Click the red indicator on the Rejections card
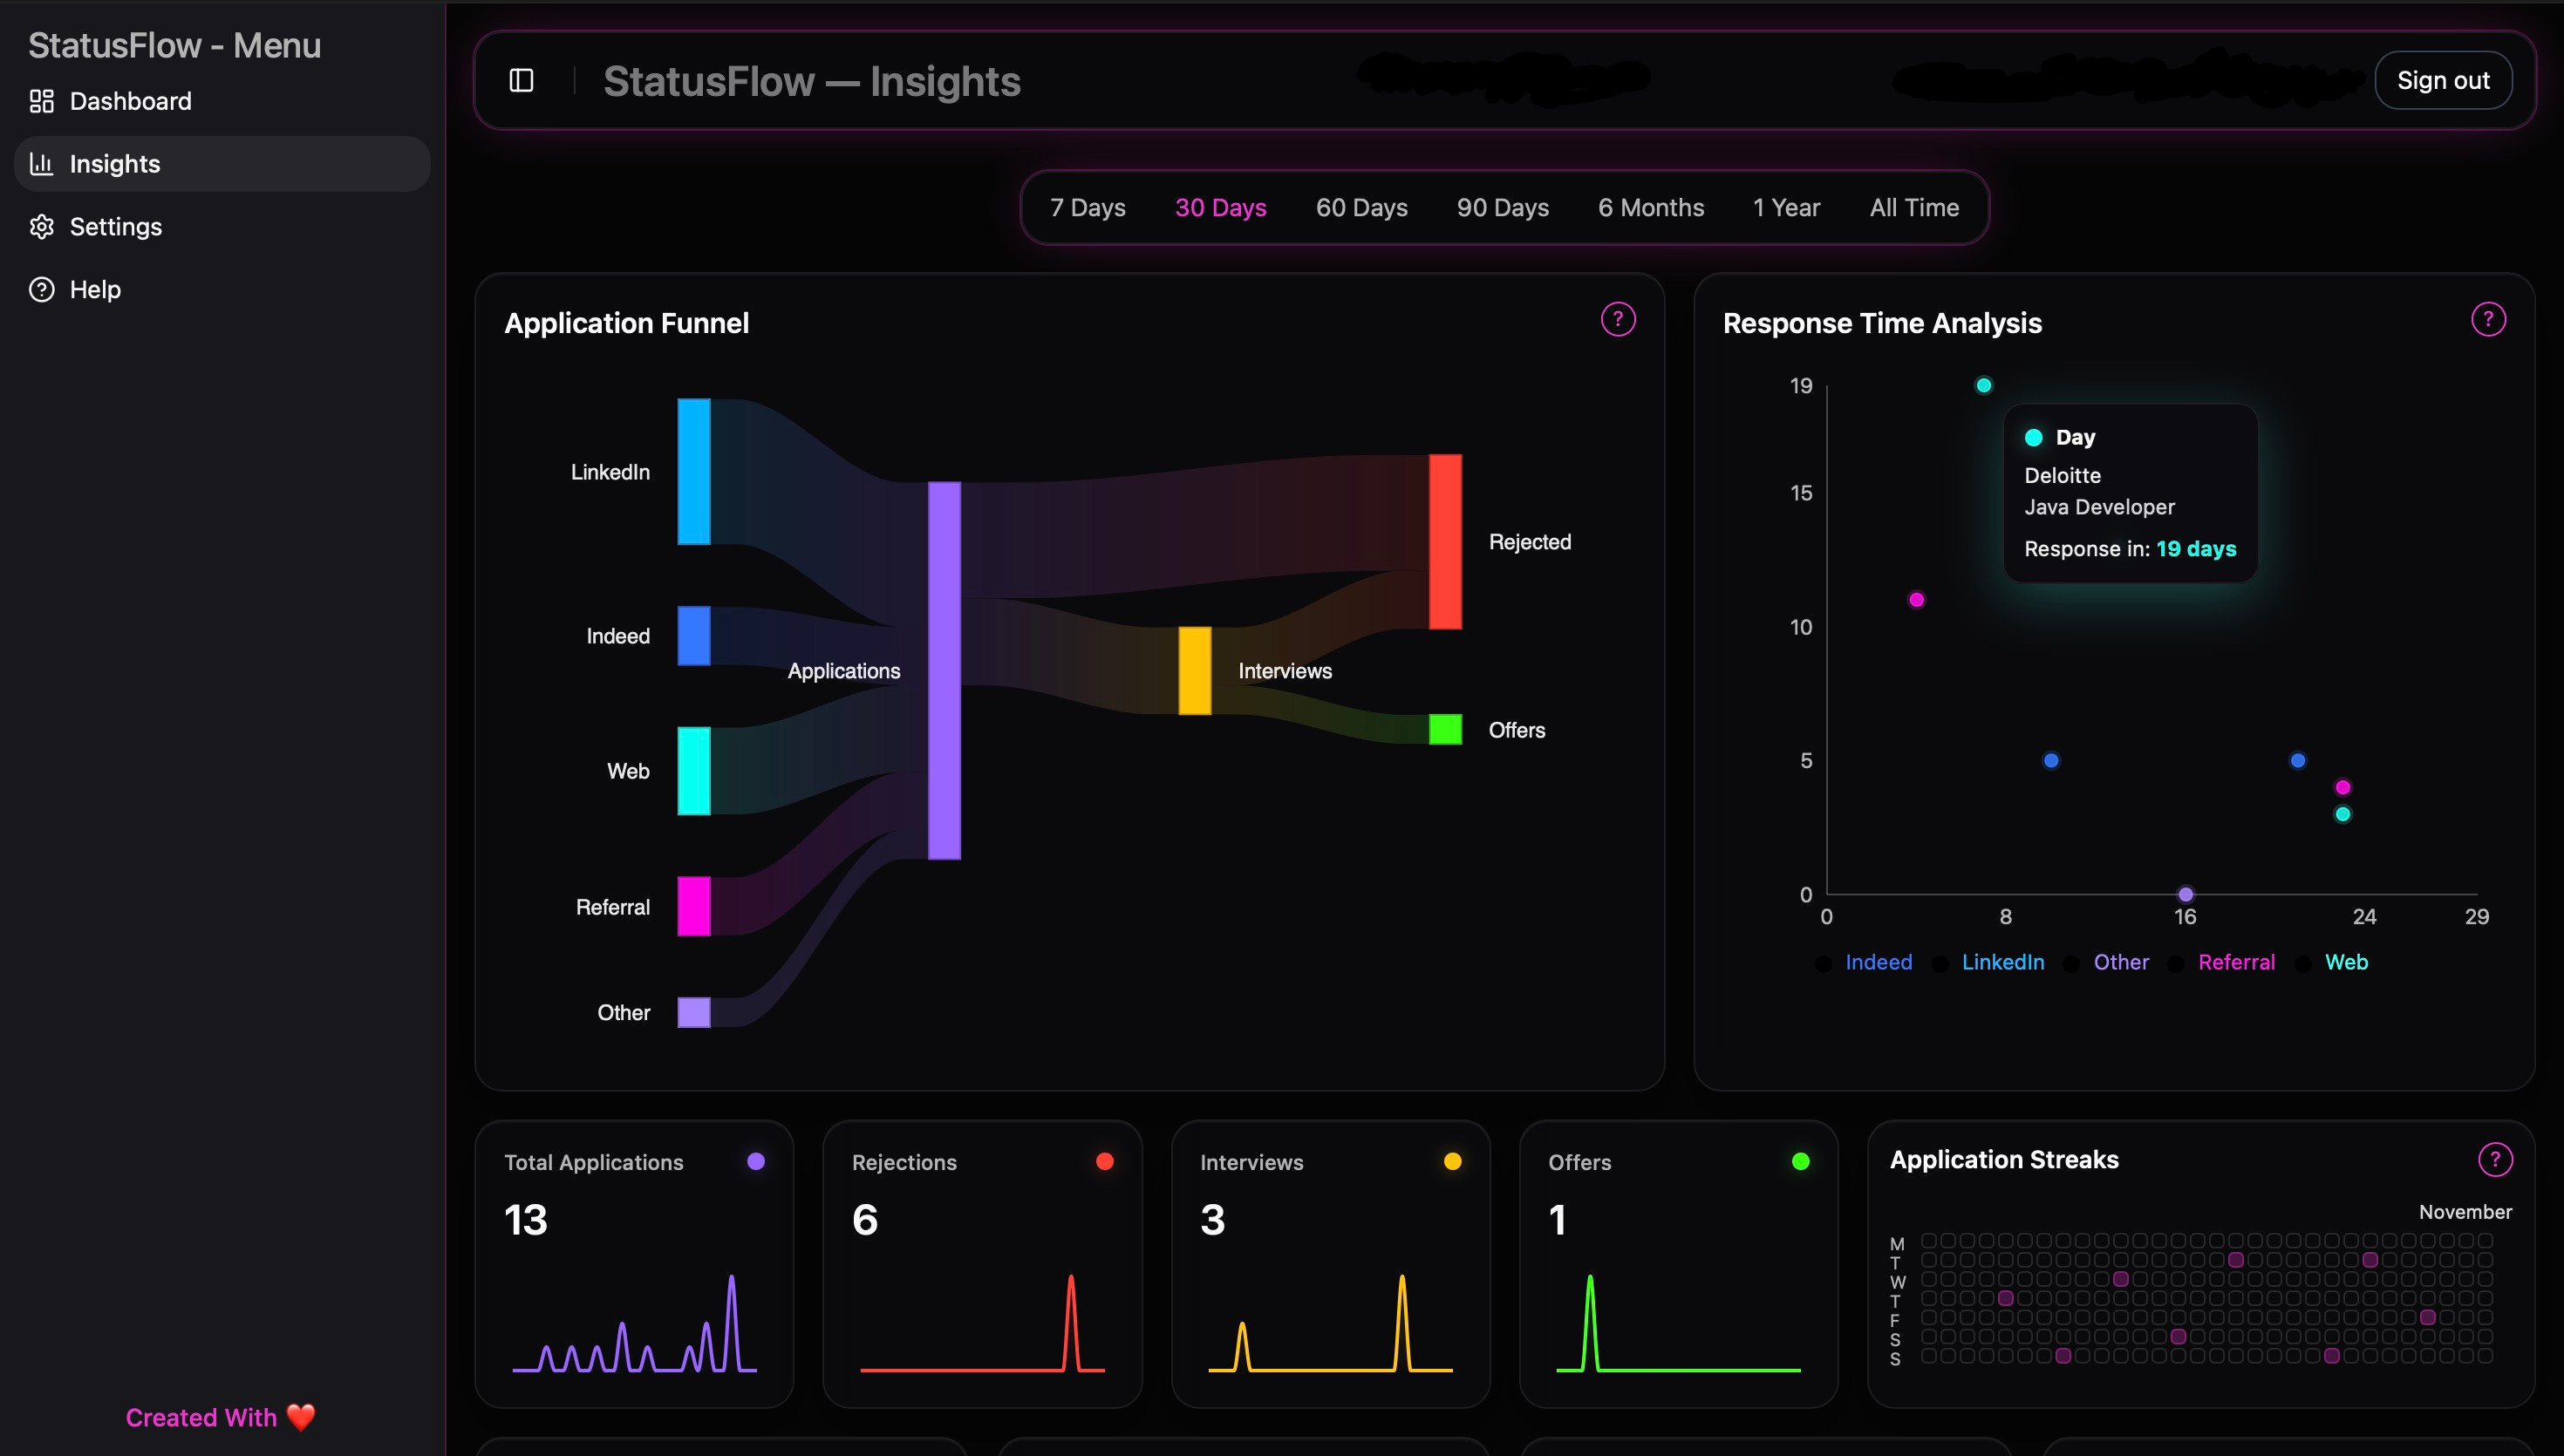 [x=1104, y=1161]
